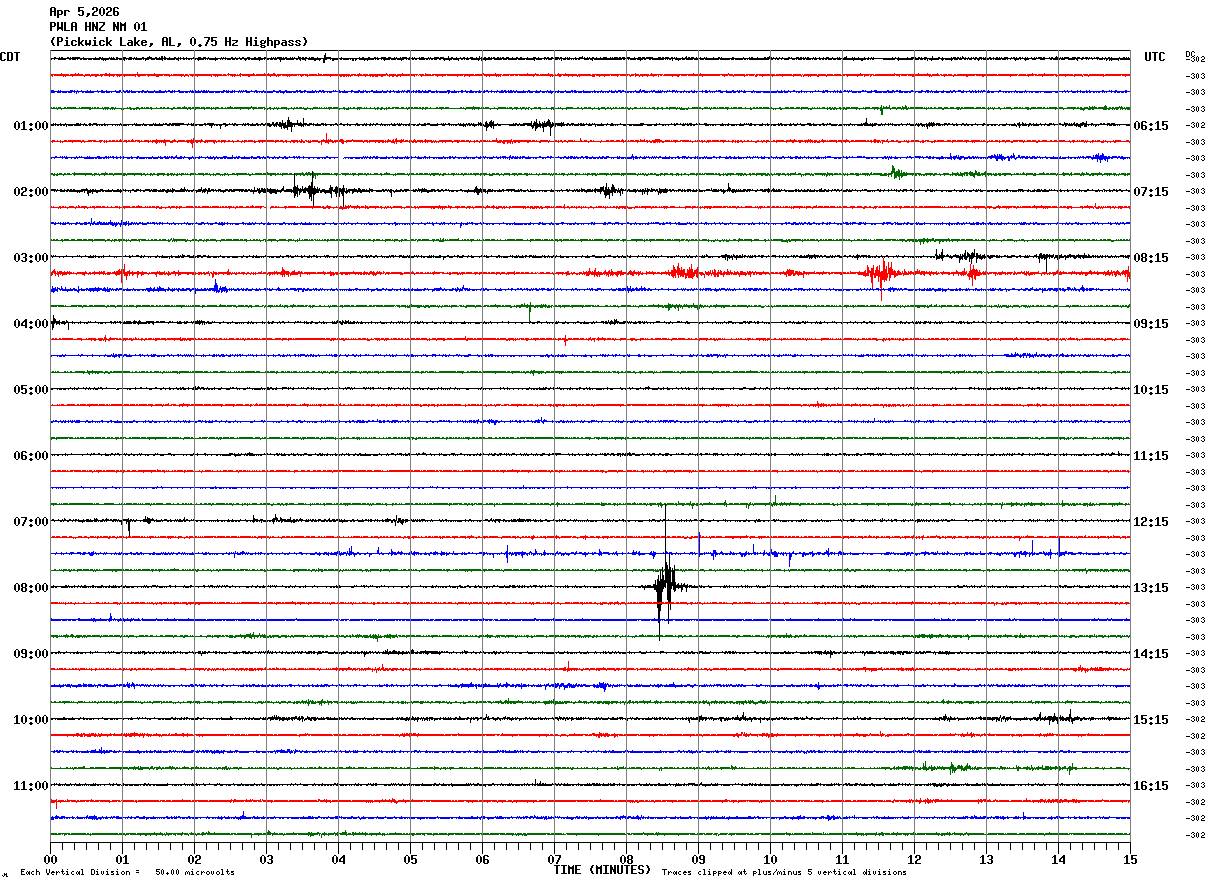Select the 03:00 CDT row label
This screenshot has width=1210, height=886.
point(31,258)
